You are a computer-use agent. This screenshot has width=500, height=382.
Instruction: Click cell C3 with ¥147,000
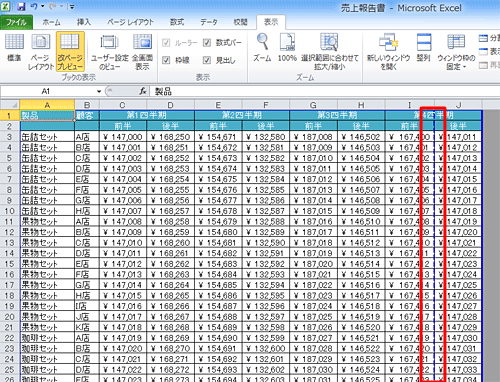123,137
